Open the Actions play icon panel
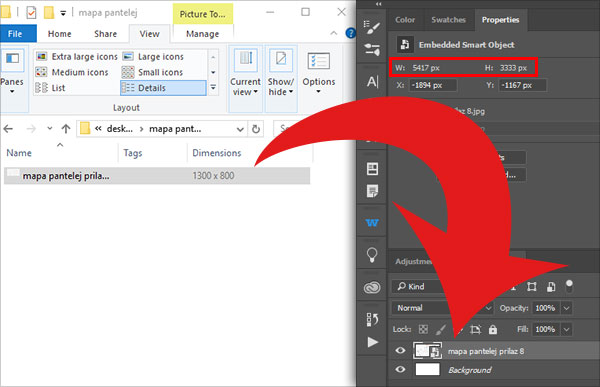600x387 pixels. pos(372,342)
